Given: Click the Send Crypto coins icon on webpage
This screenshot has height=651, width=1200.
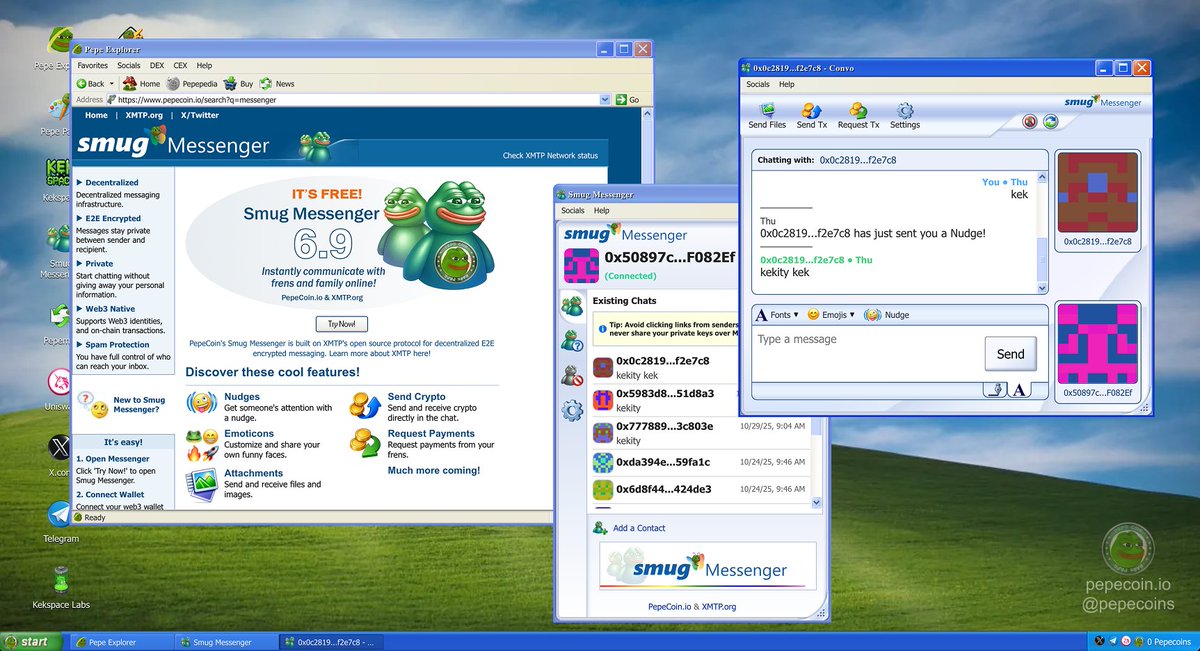Looking at the screenshot, I should click(x=363, y=404).
